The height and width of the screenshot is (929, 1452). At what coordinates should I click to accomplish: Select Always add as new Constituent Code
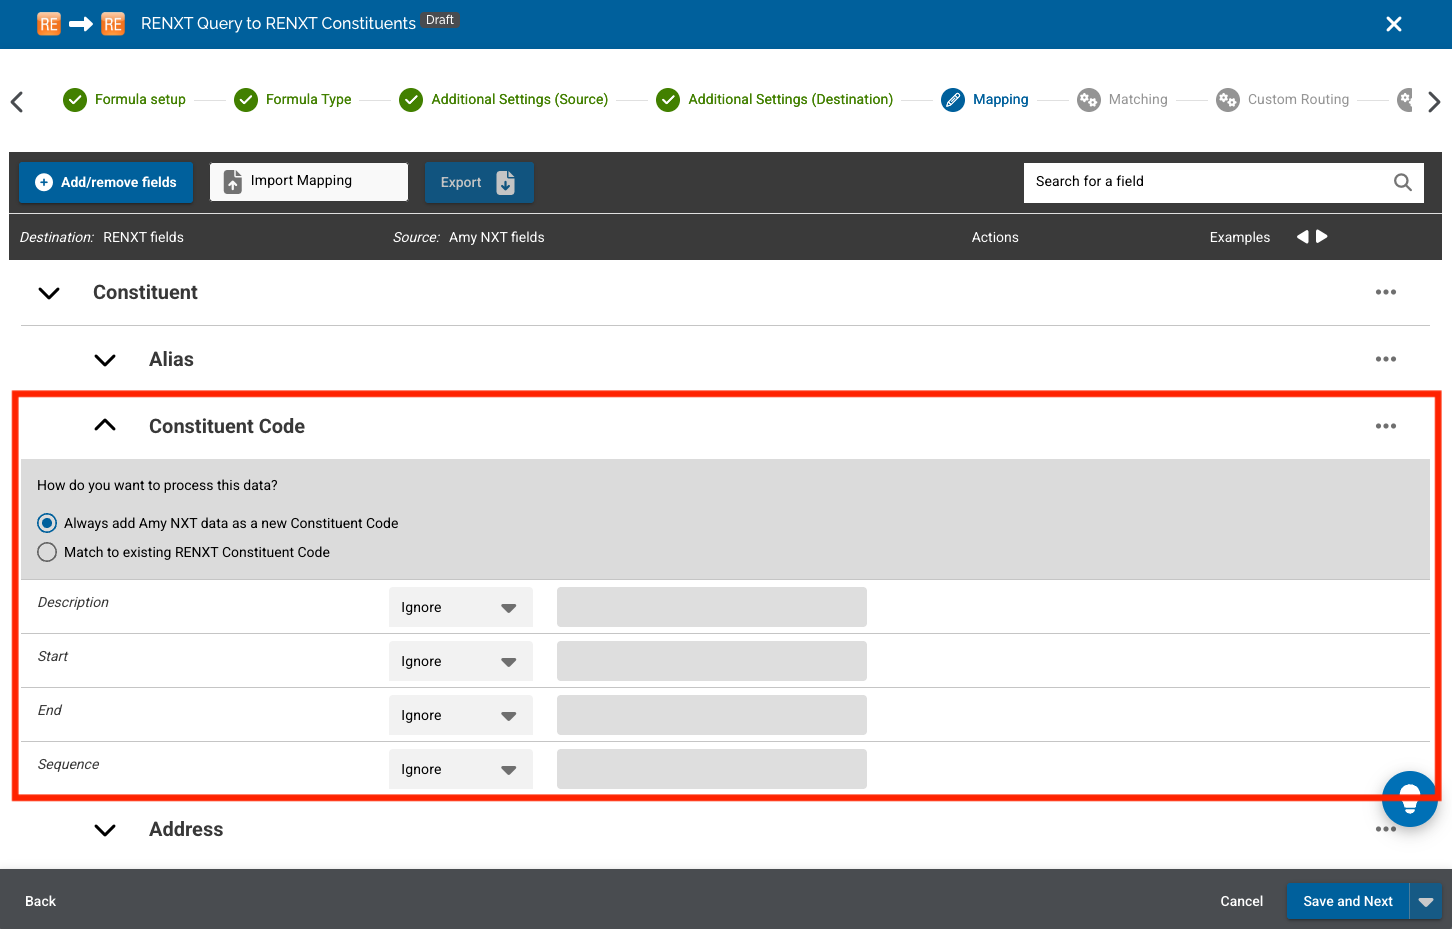tap(47, 523)
